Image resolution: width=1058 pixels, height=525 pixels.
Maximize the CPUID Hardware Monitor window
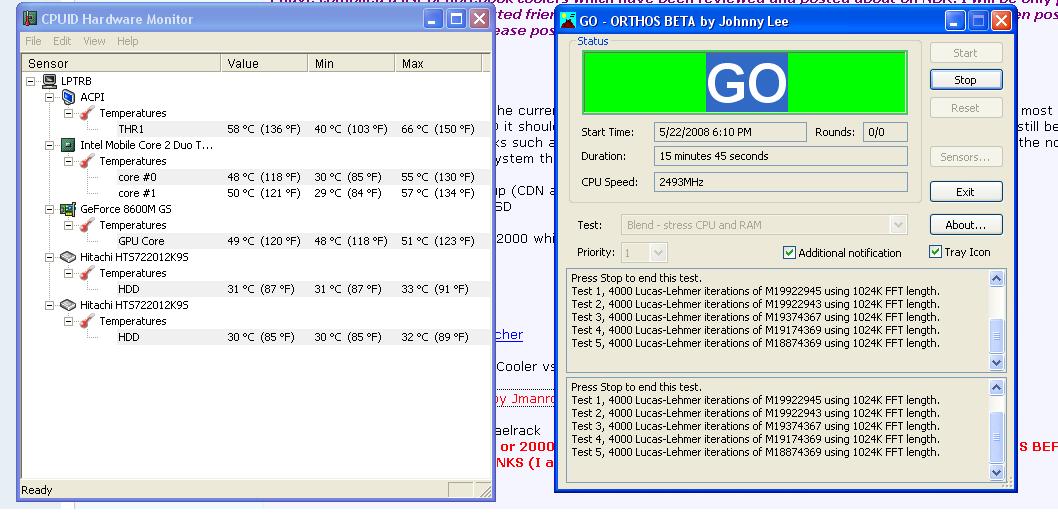coord(456,19)
